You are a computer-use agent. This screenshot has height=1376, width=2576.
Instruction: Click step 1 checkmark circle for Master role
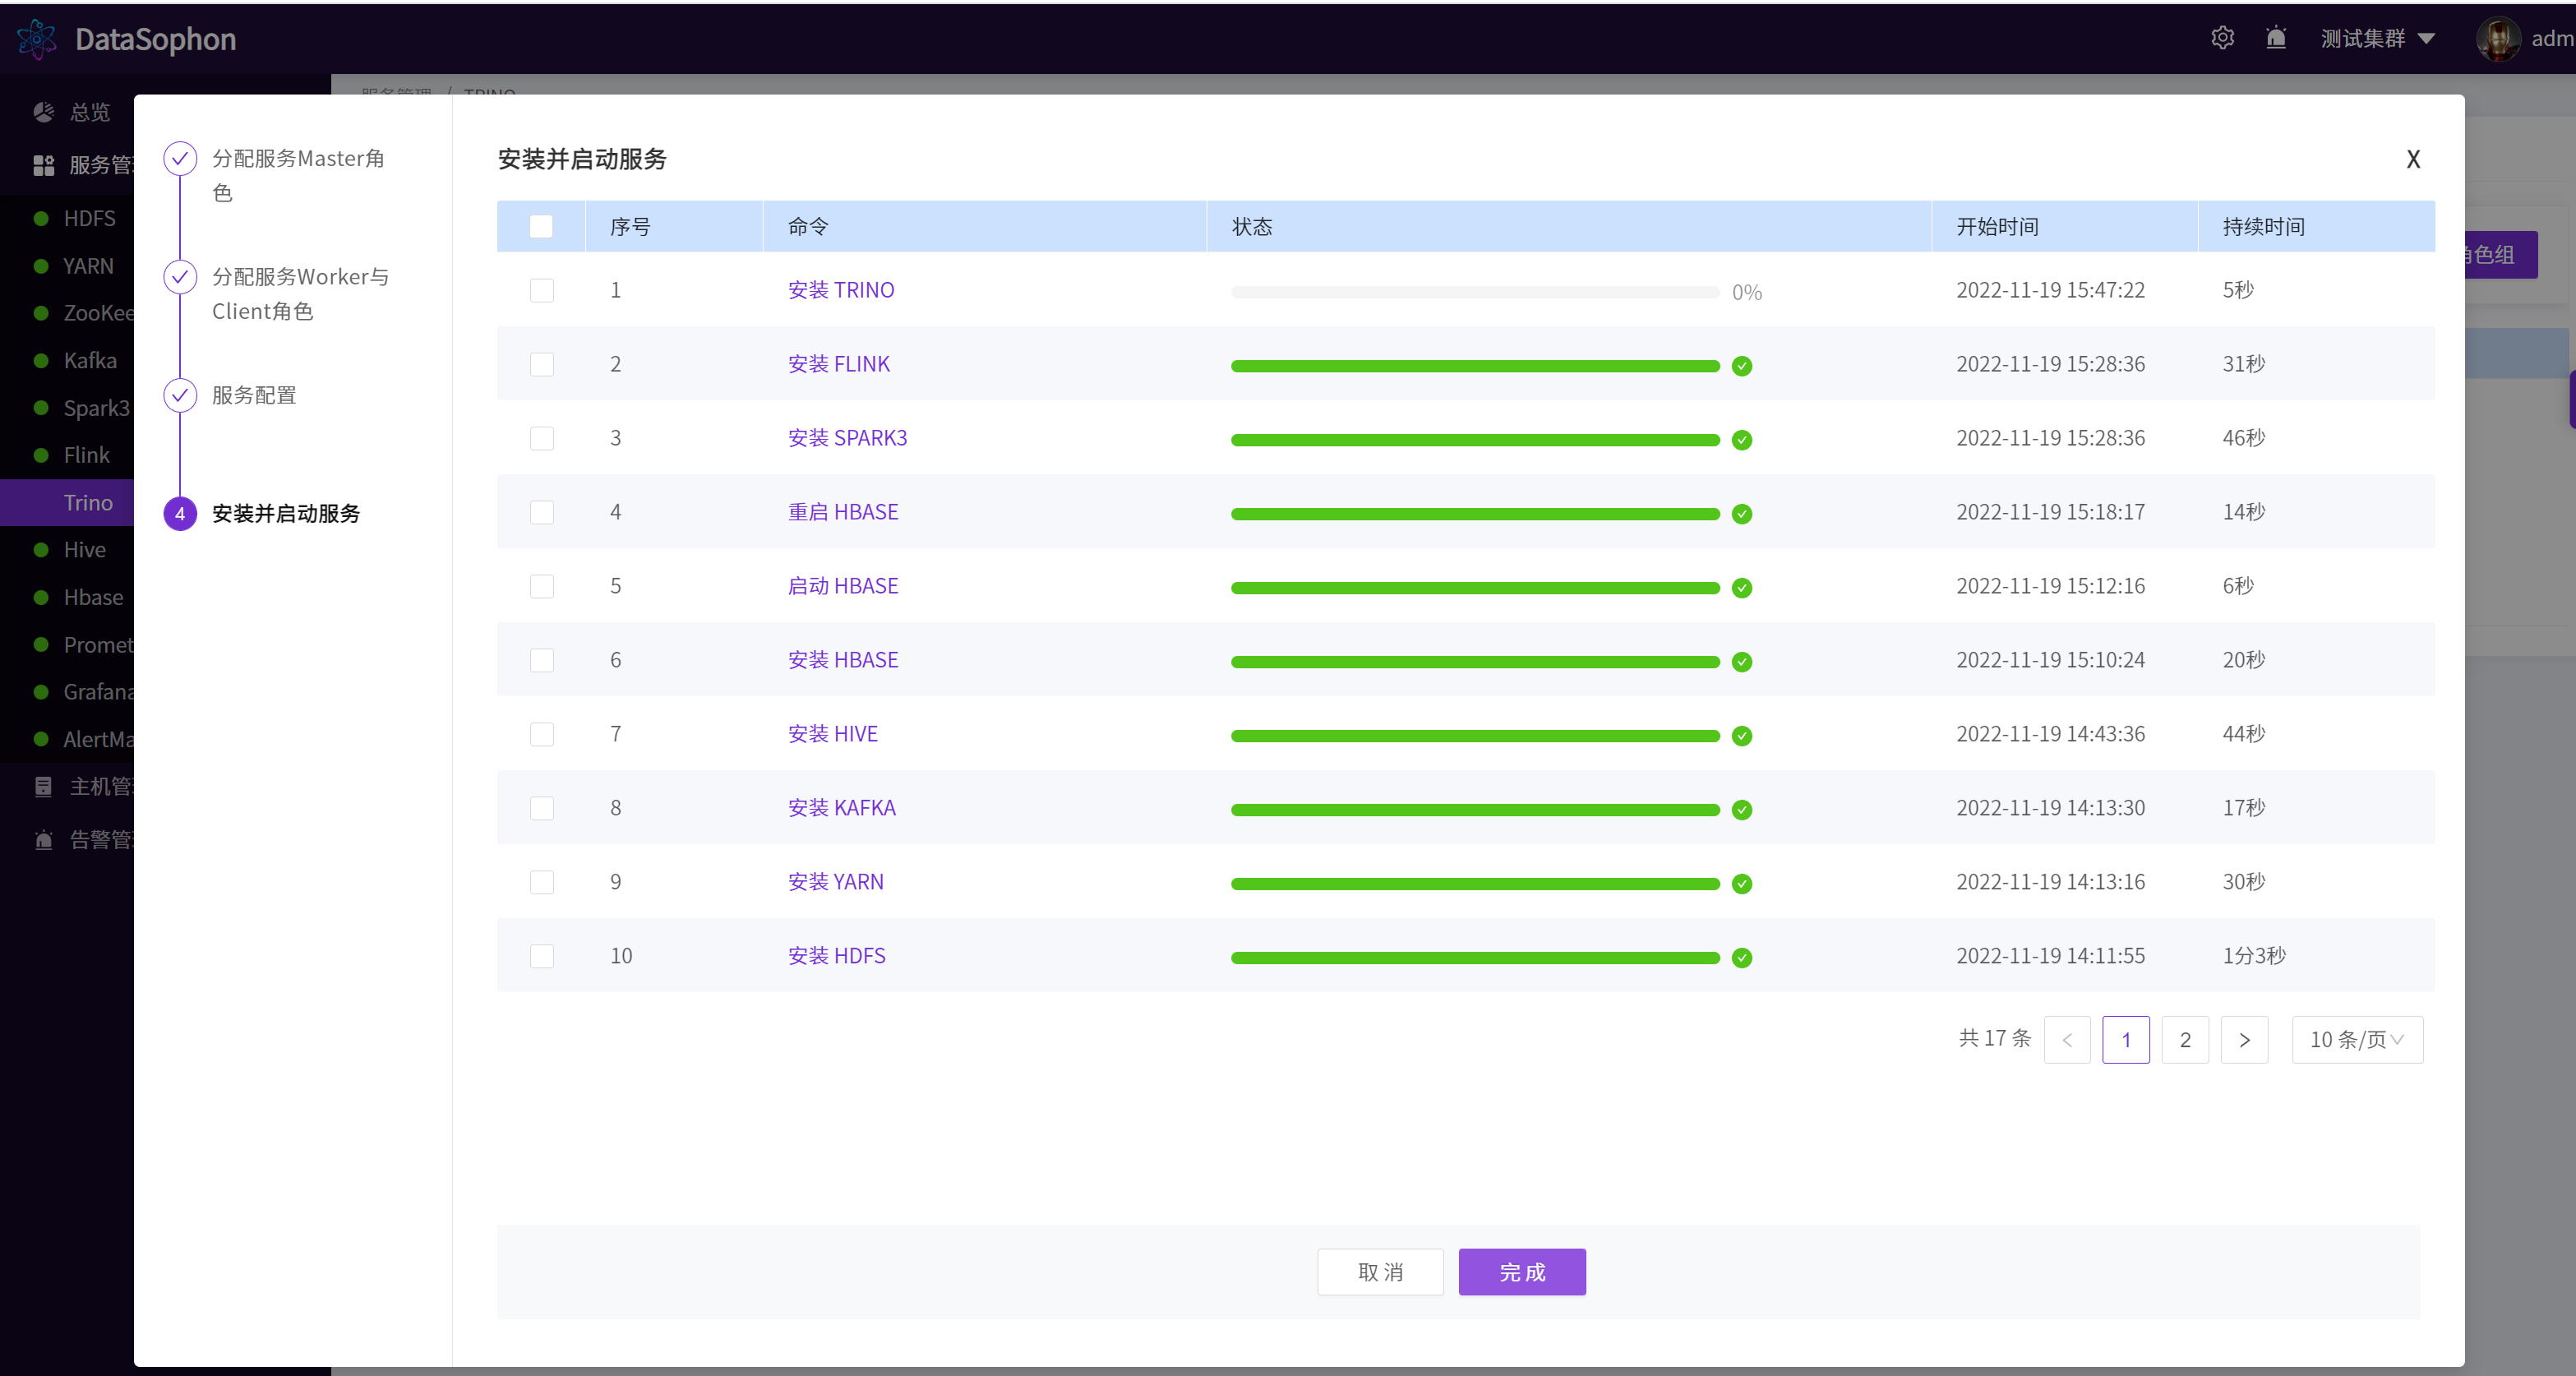pos(180,158)
